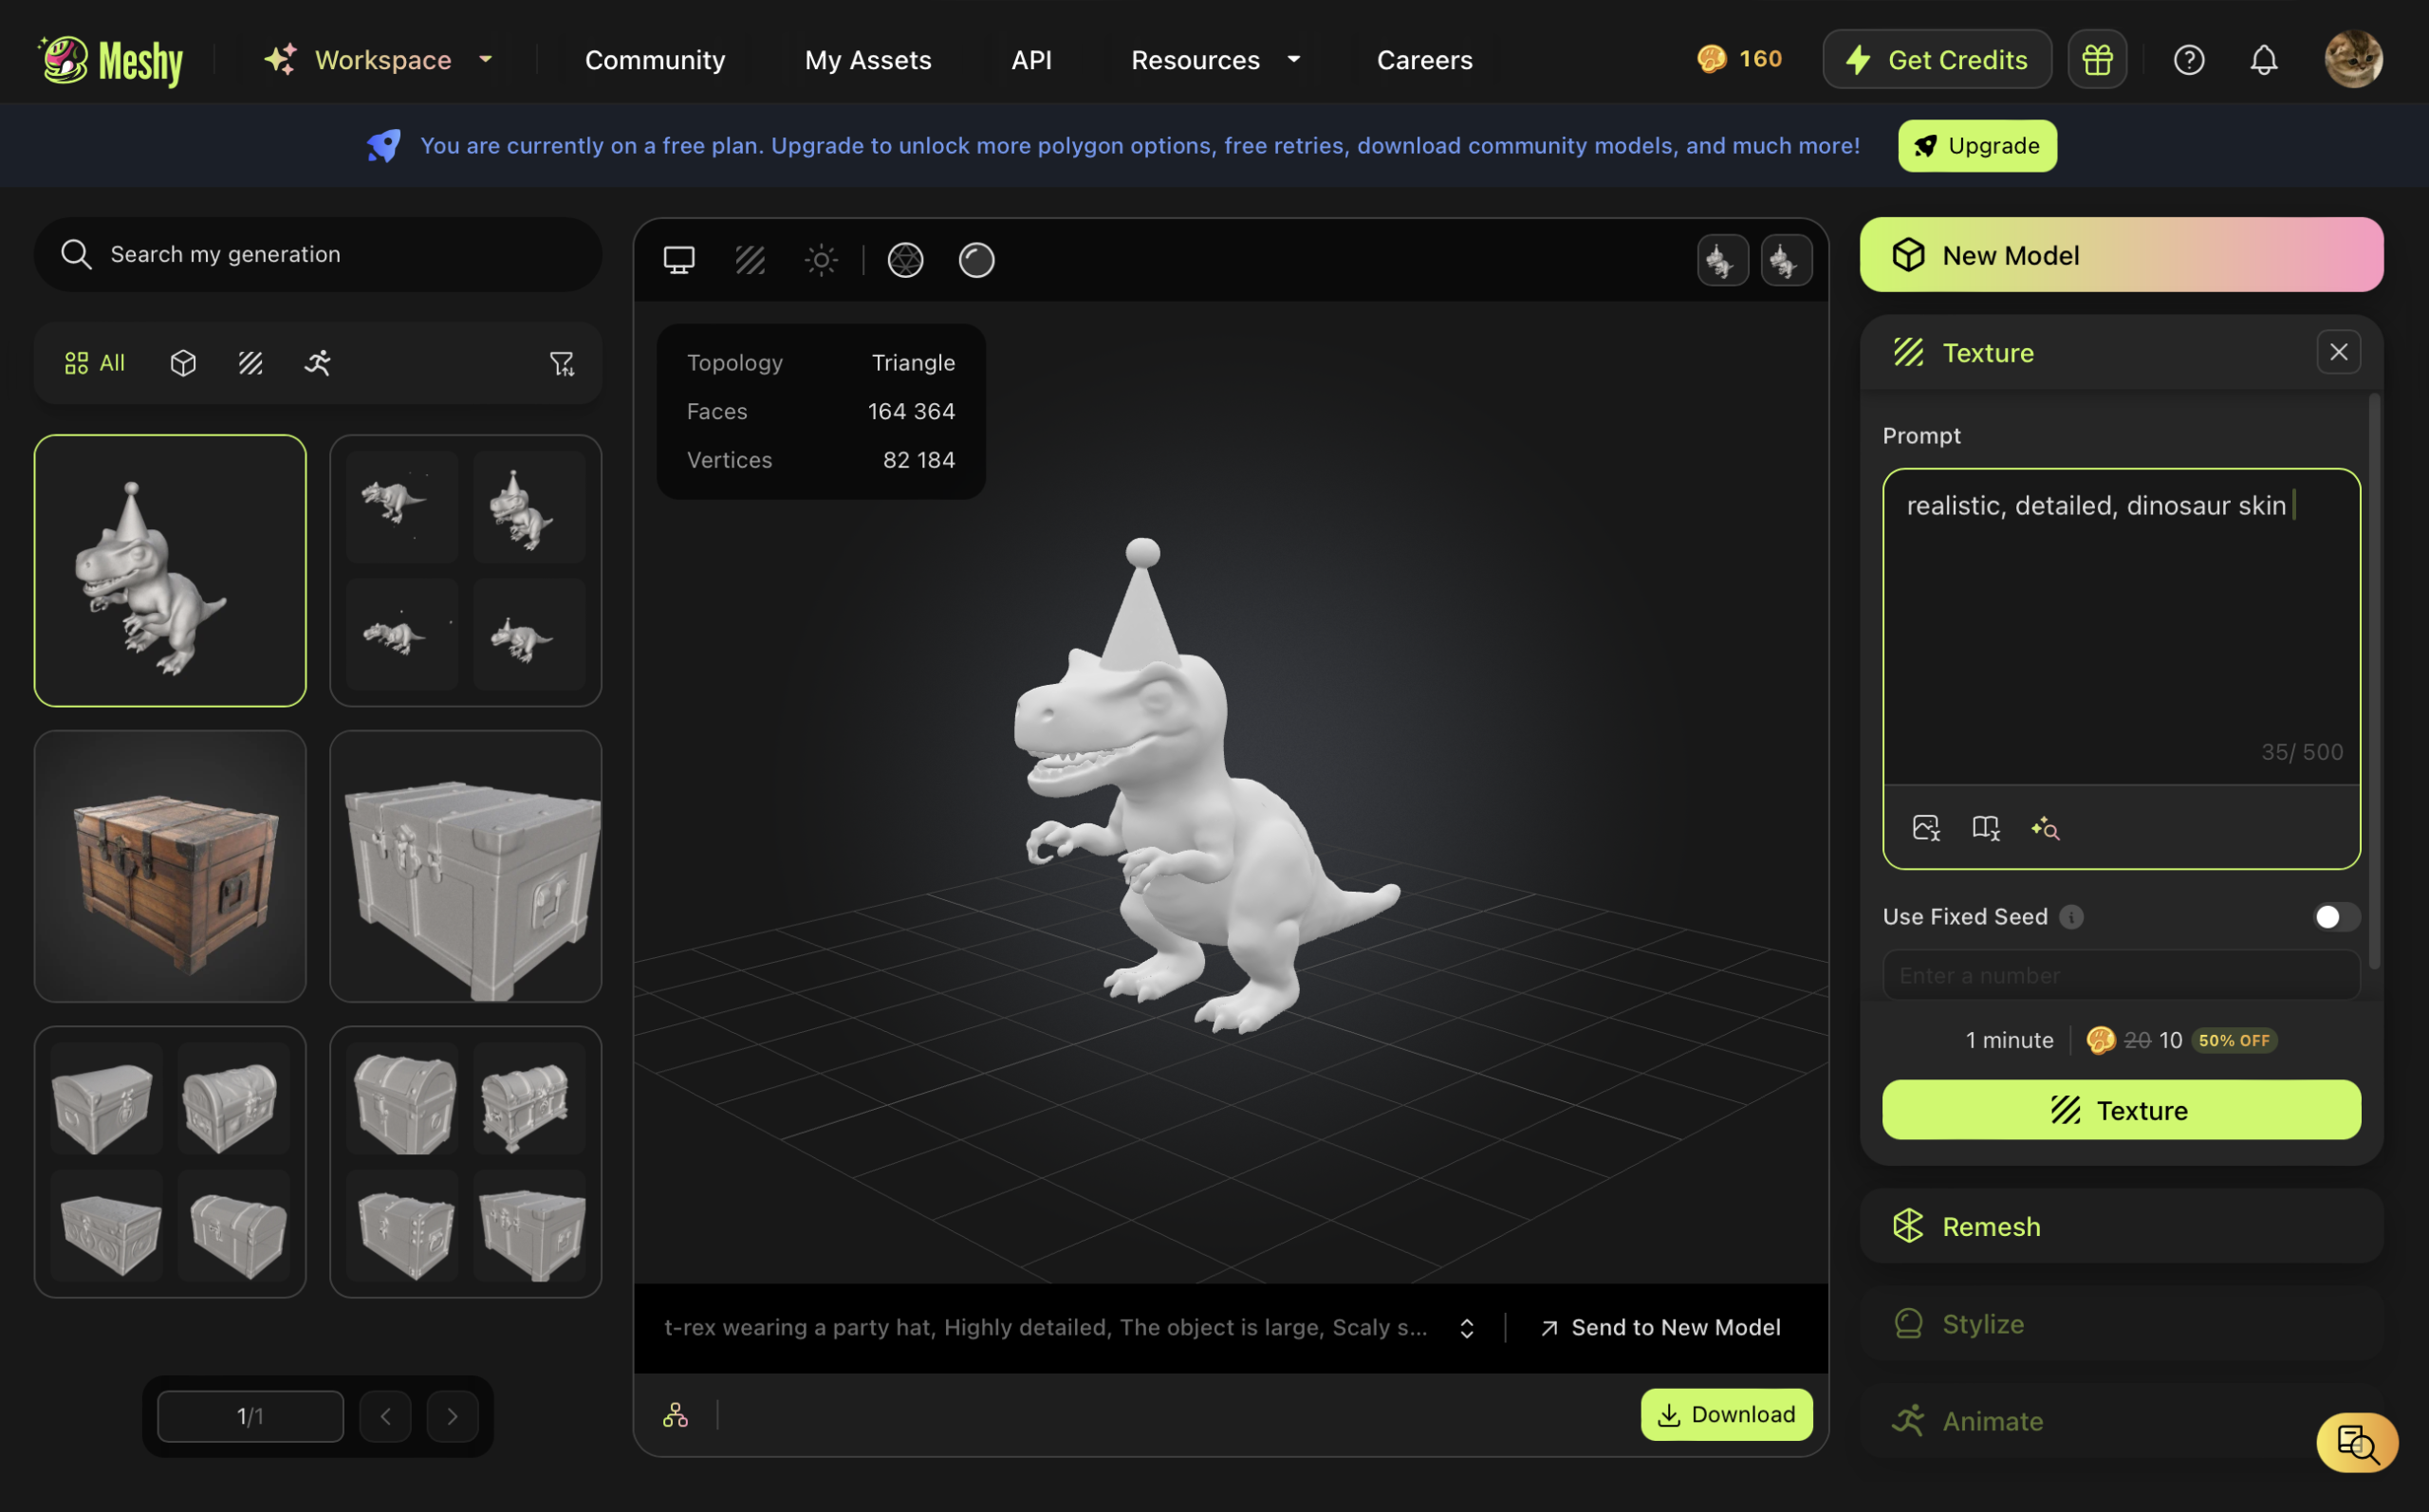Click the image upload icon below the prompt
2429x1512 pixels.
tap(1925, 828)
